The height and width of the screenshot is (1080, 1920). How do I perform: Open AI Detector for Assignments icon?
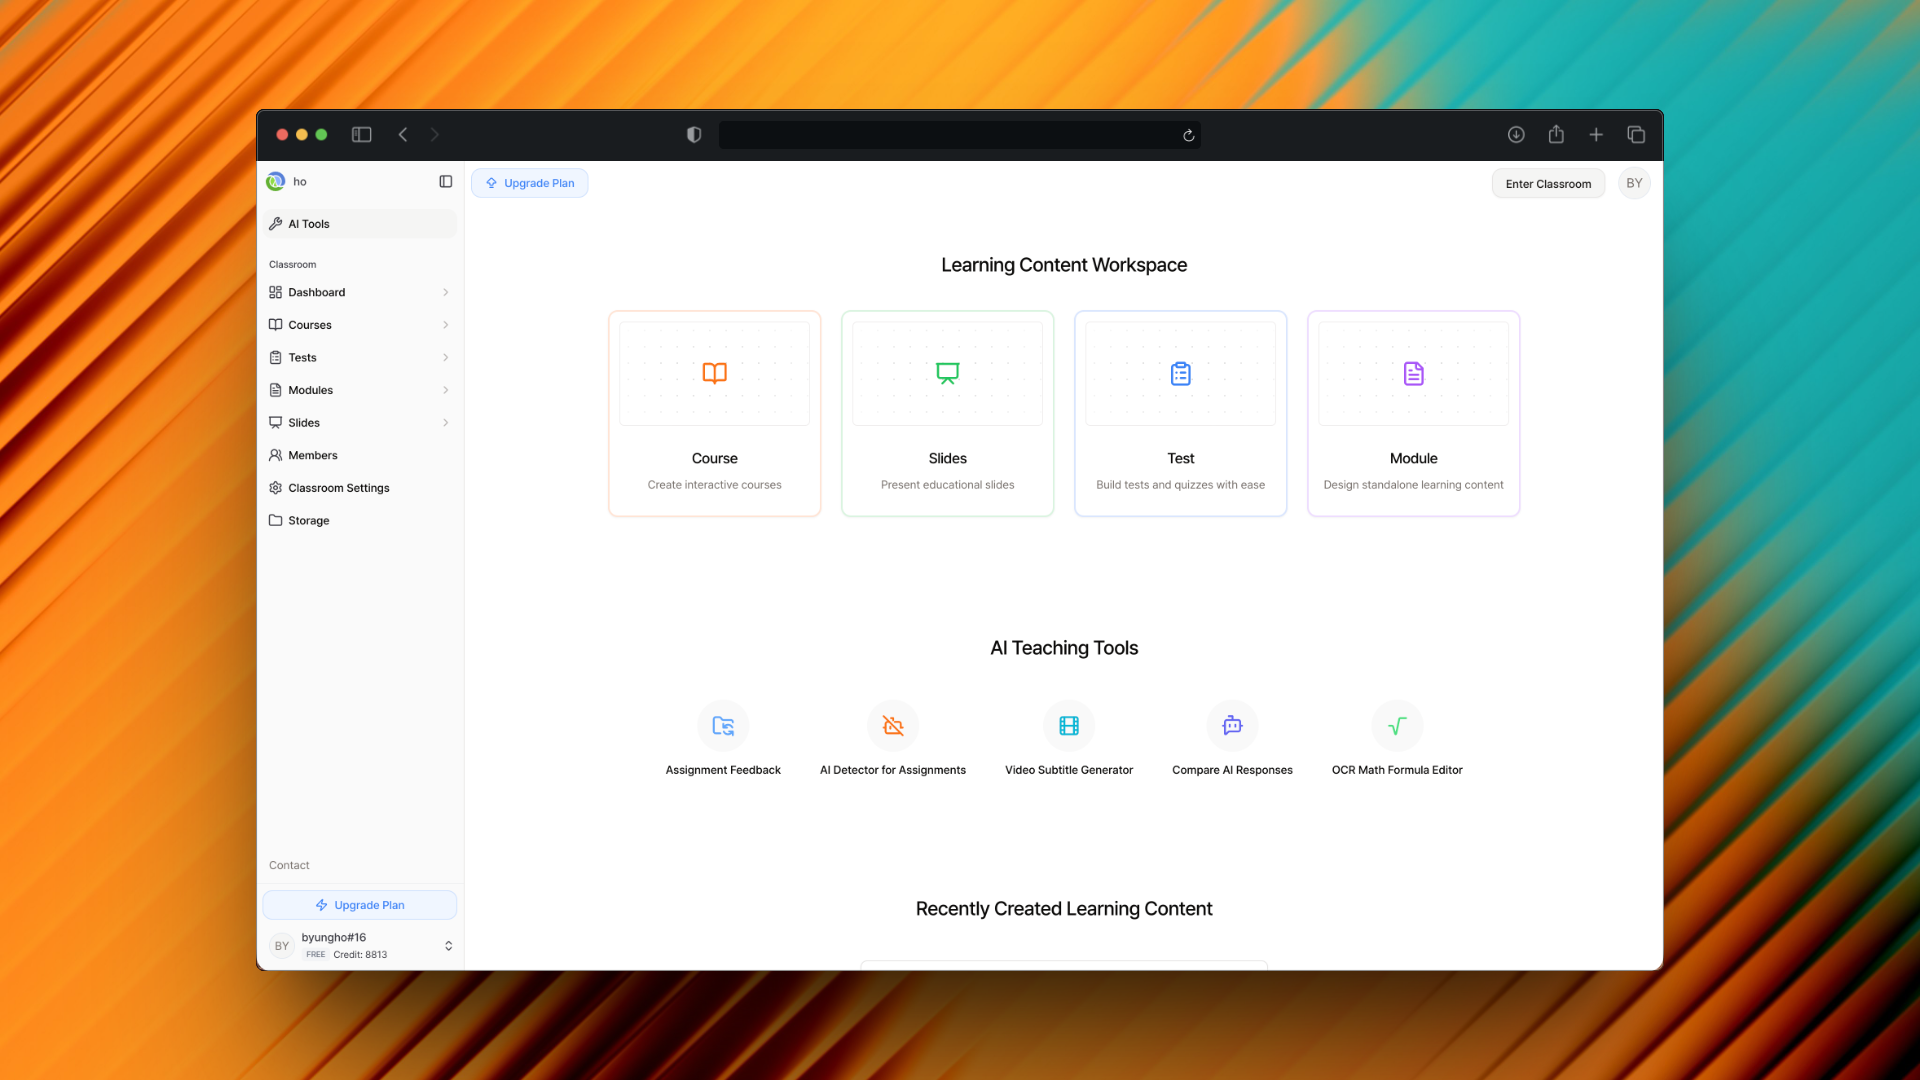click(x=893, y=726)
